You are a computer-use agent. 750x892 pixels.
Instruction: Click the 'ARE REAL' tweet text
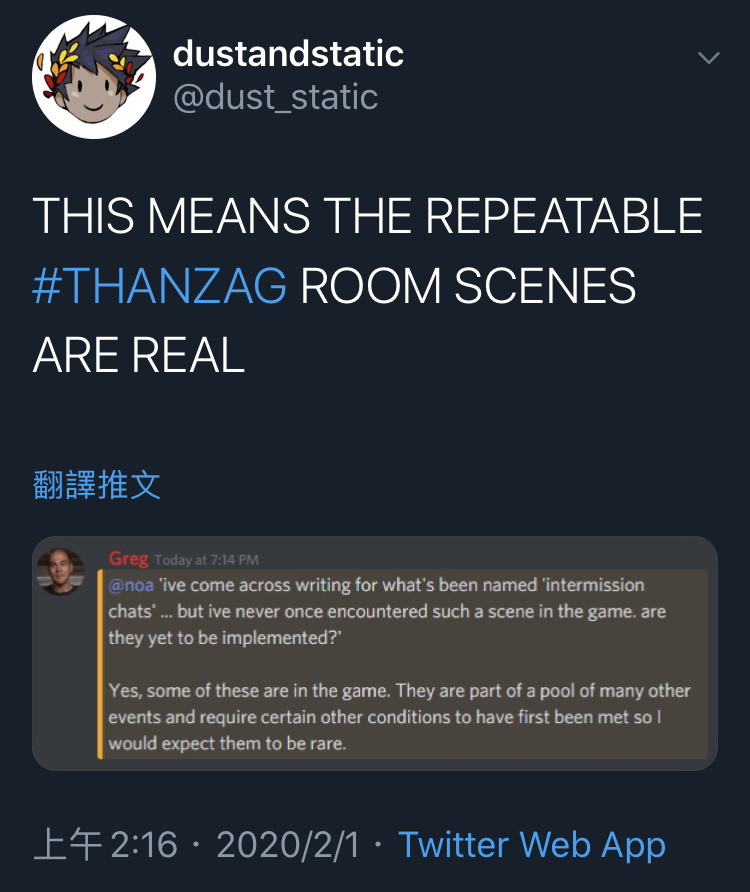coord(139,355)
